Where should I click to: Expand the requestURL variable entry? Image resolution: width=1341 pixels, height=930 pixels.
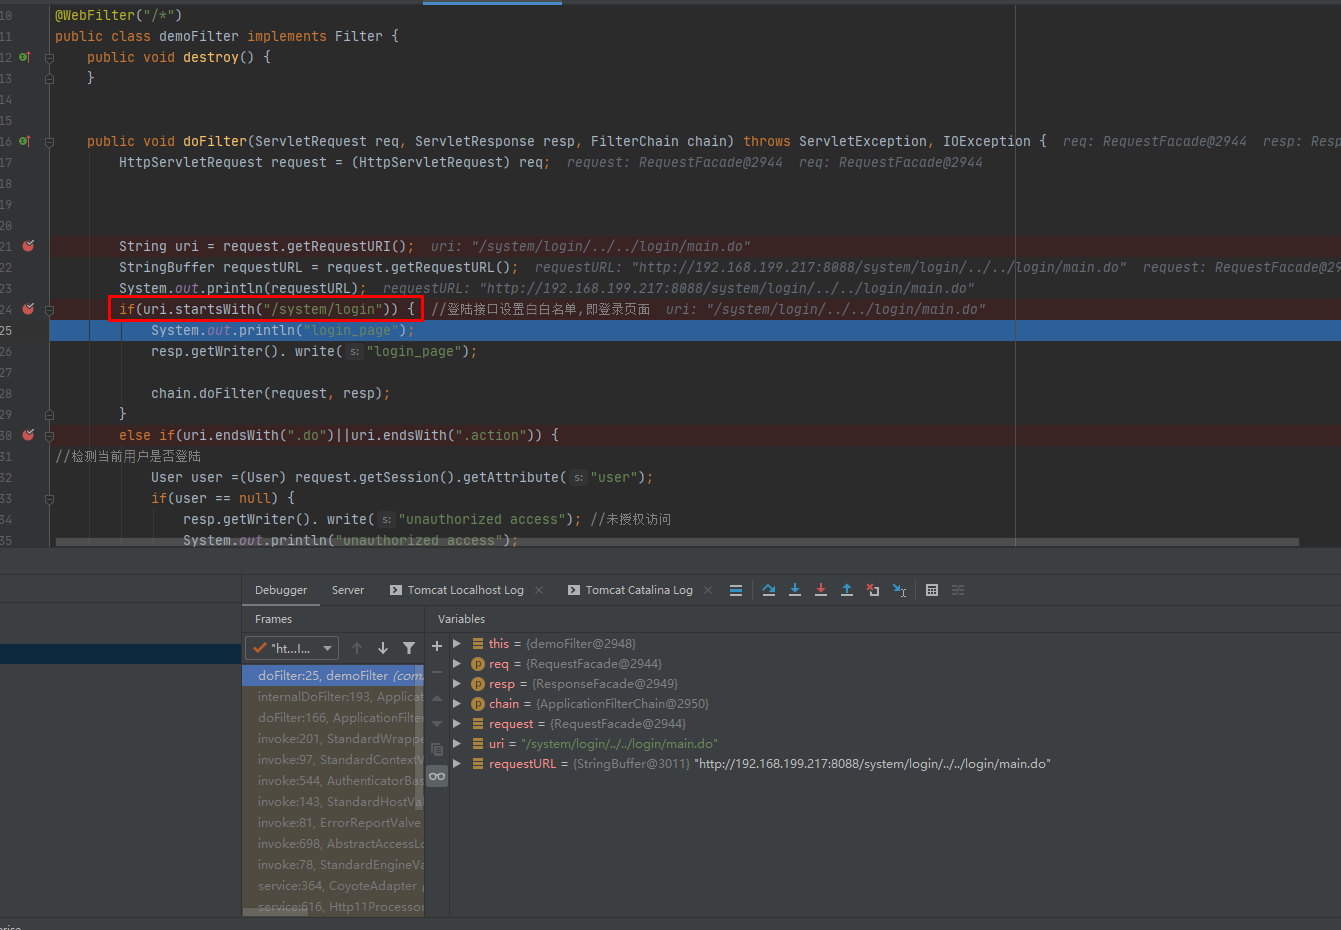click(456, 763)
